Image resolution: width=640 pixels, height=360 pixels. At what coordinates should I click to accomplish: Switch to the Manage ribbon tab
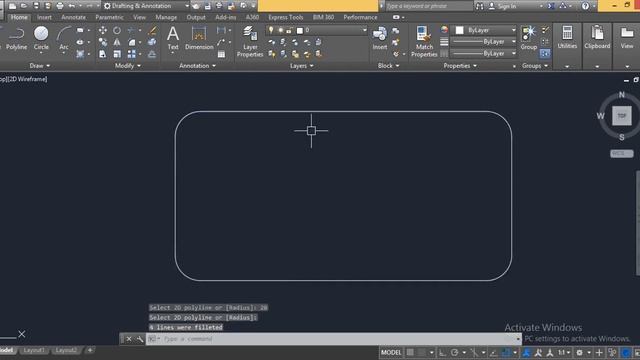[166, 17]
